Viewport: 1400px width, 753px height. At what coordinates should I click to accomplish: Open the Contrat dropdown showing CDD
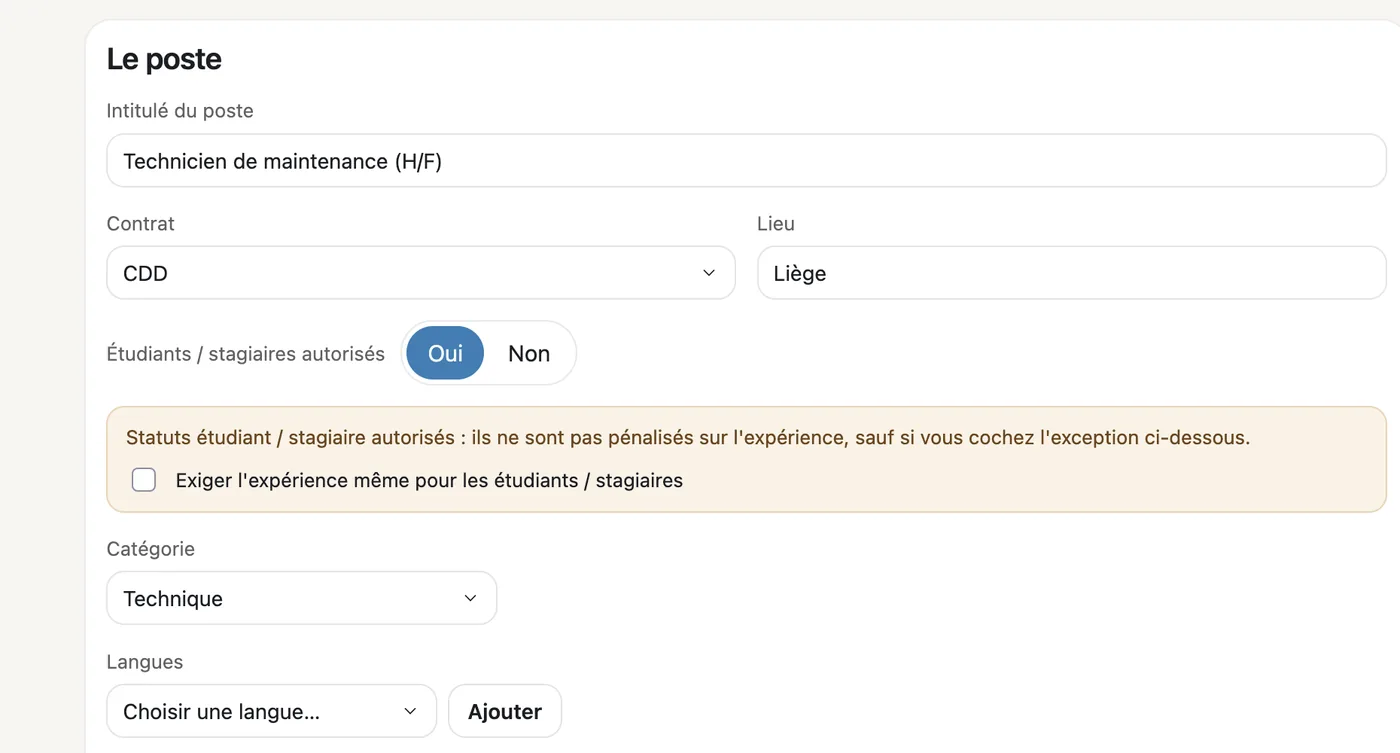click(x=421, y=273)
